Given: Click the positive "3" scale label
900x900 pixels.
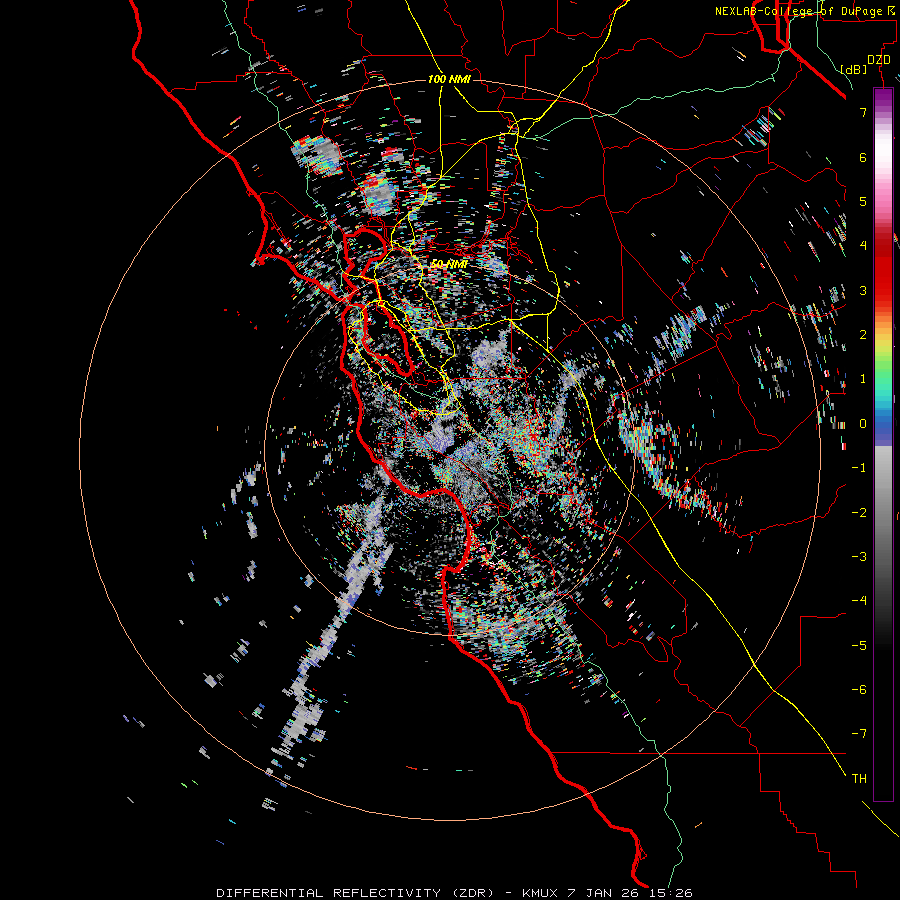Looking at the screenshot, I should tap(863, 290).
